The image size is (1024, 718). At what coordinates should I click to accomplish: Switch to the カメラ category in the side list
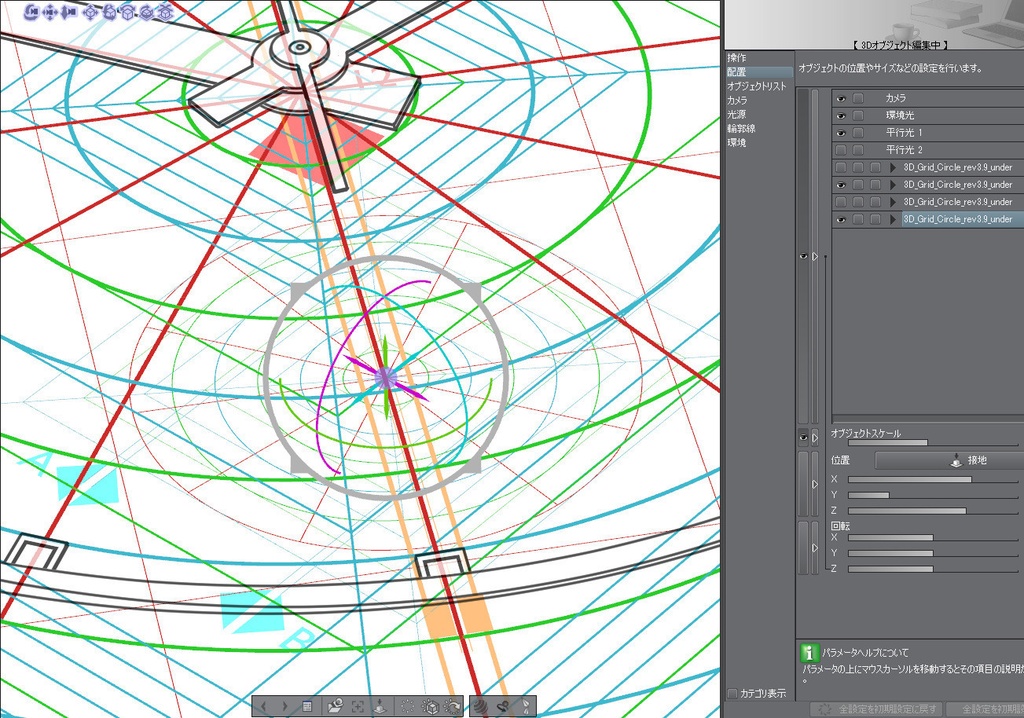(x=740, y=100)
